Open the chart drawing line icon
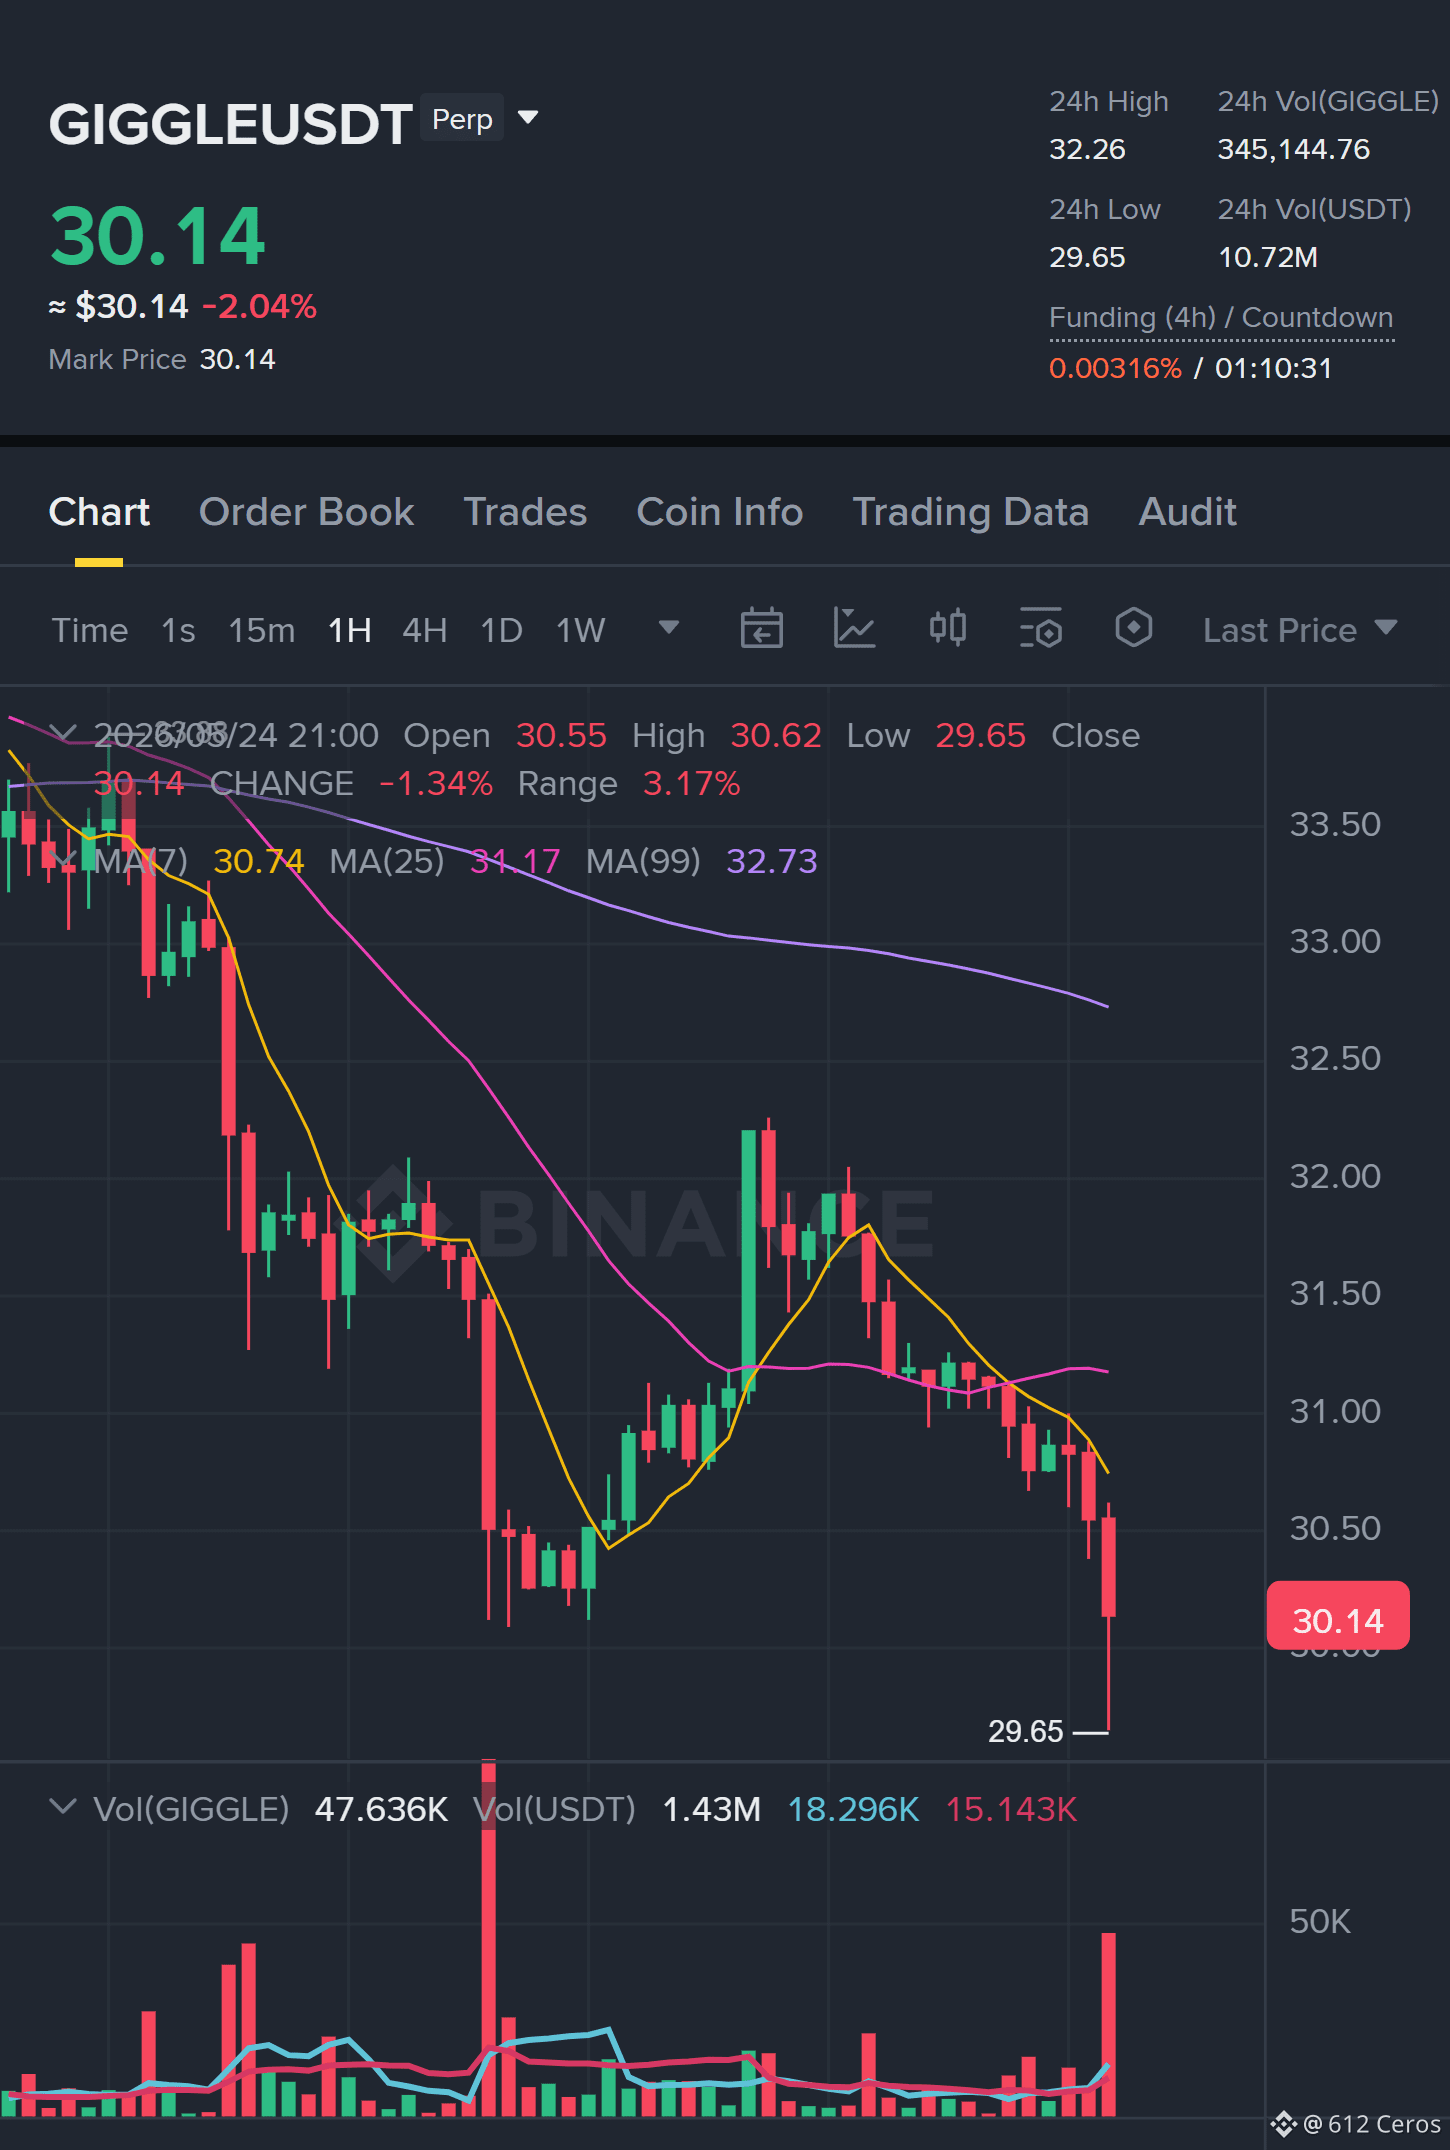The height and width of the screenshot is (2150, 1450). 854,629
